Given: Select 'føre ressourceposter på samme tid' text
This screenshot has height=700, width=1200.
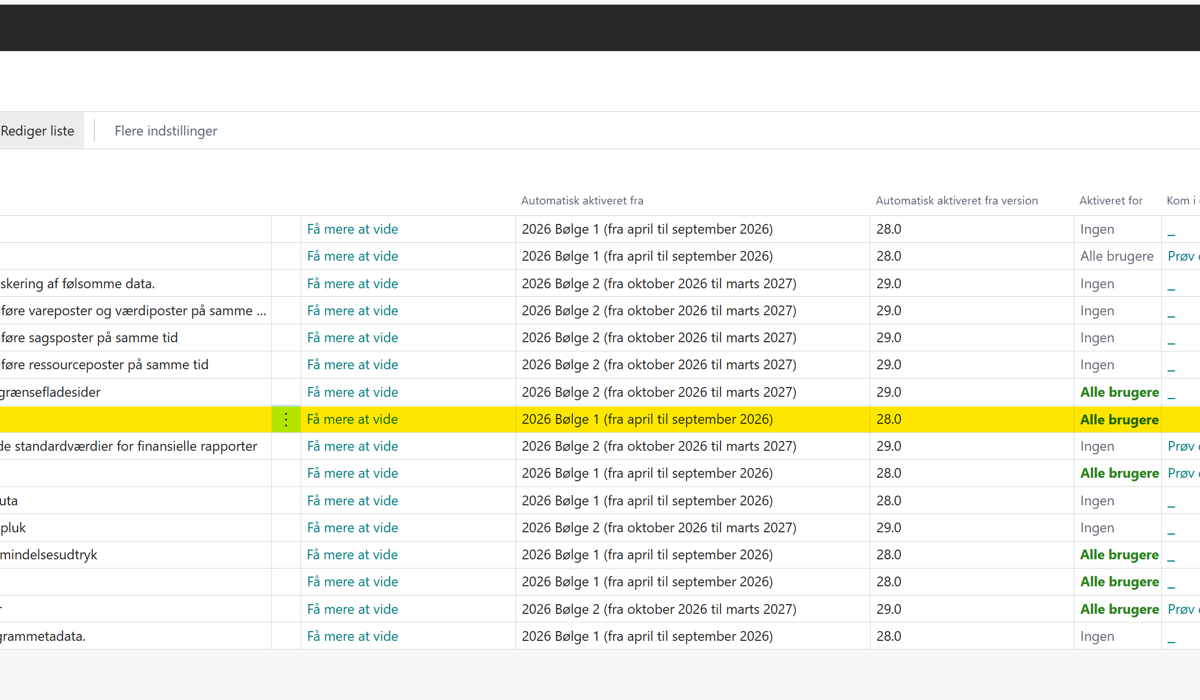Looking at the screenshot, I should (104, 365).
